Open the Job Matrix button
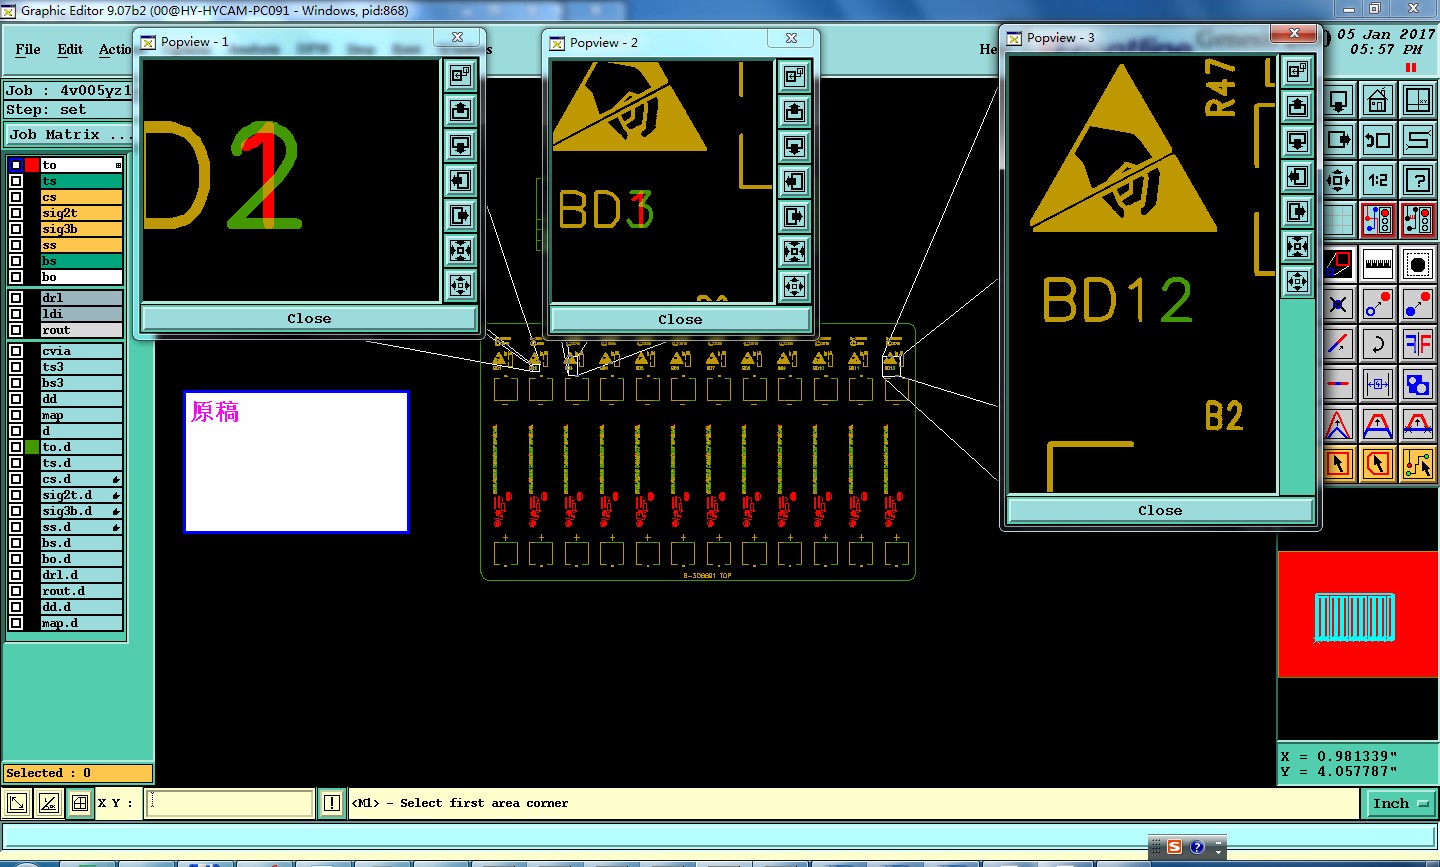This screenshot has width=1440, height=867. click(70, 134)
